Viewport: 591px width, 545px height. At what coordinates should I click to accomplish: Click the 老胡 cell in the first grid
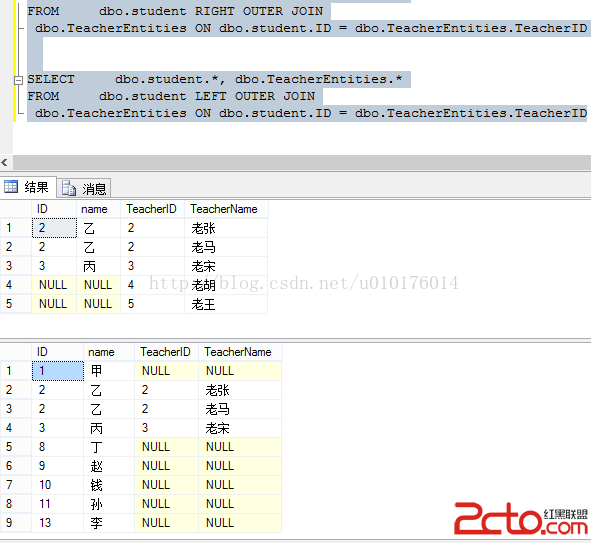pyautogui.click(x=226, y=285)
